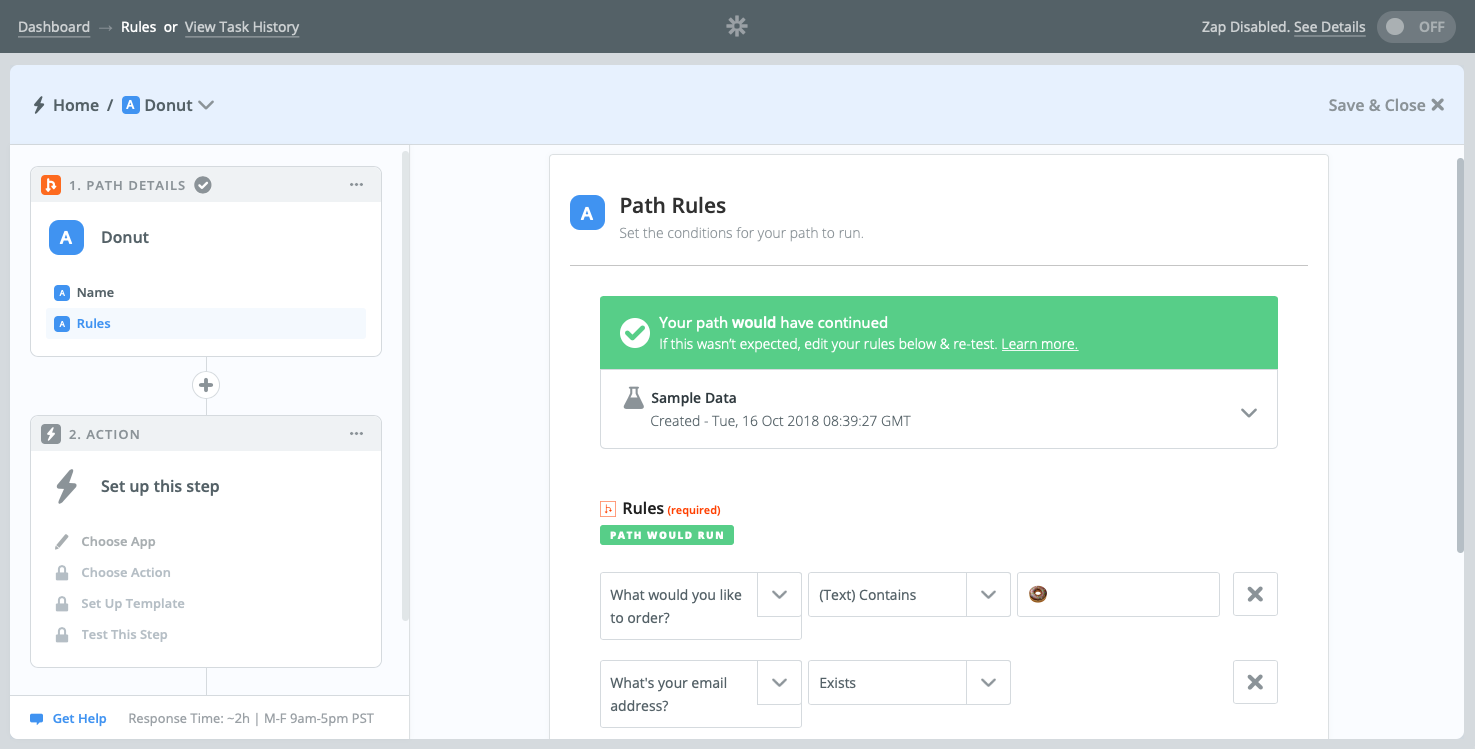This screenshot has height=749, width=1475.
Task: Toggle the Zap ON/OFF switch
Action: [x=1416, y=27]
